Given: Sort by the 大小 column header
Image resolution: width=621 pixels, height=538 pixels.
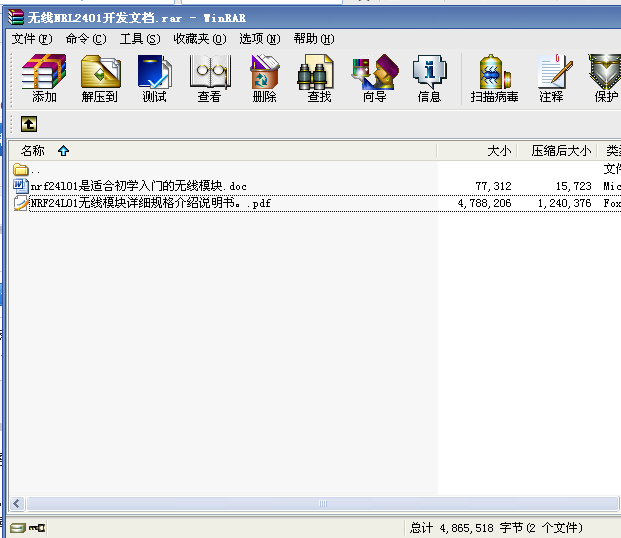Looking at the screenshot, I should coord(478,151).
